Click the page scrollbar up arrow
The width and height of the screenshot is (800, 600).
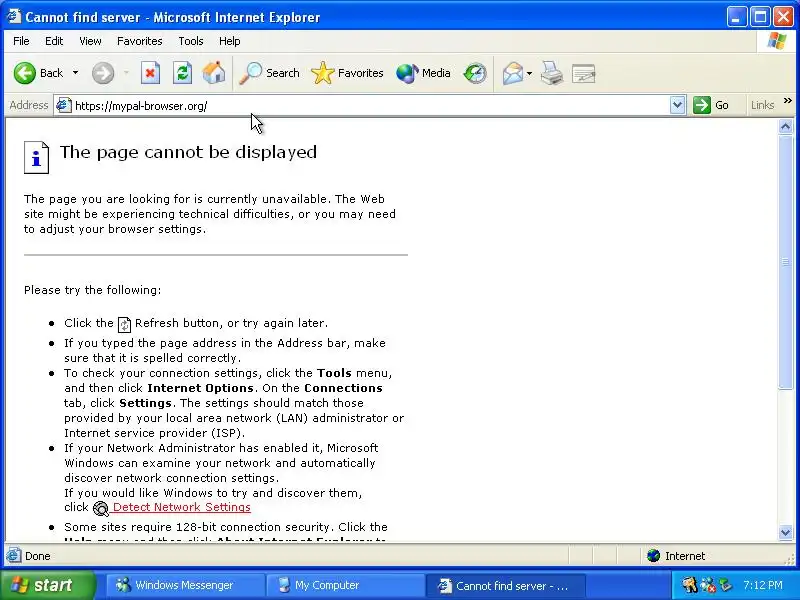(x=786, y=126)
